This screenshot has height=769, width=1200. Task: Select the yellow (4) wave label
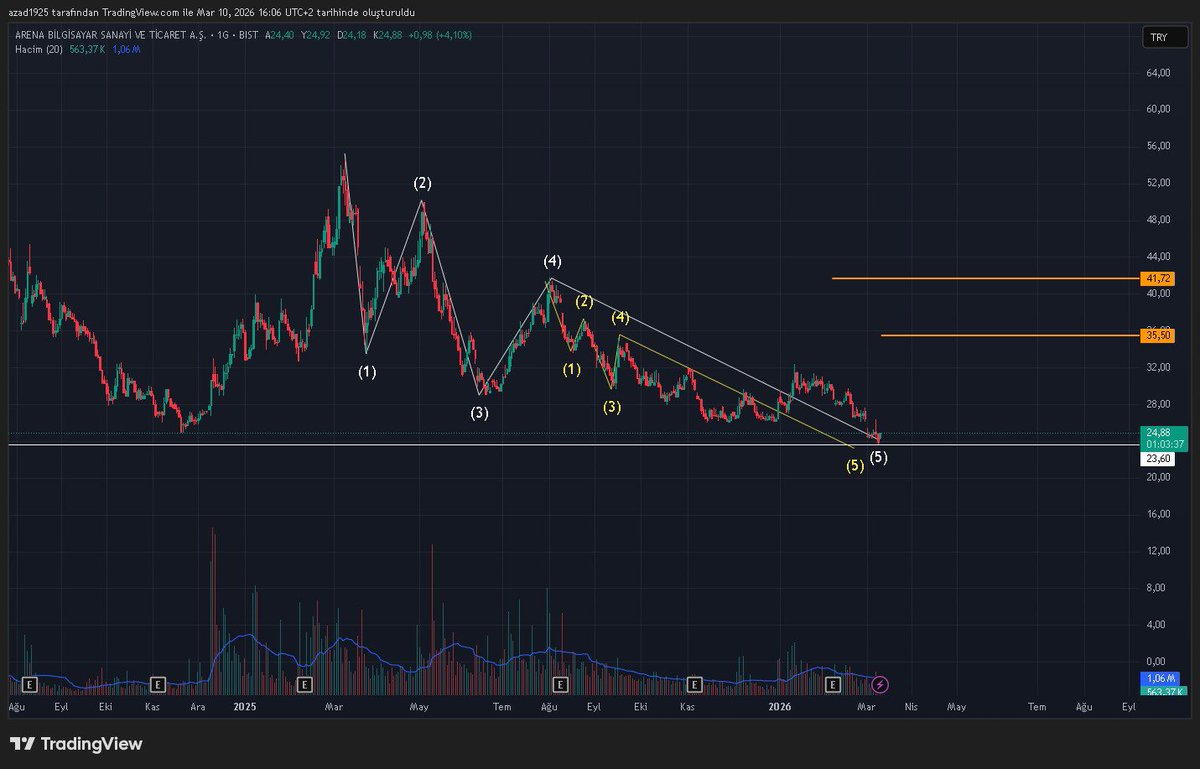(x=621, y=317)
